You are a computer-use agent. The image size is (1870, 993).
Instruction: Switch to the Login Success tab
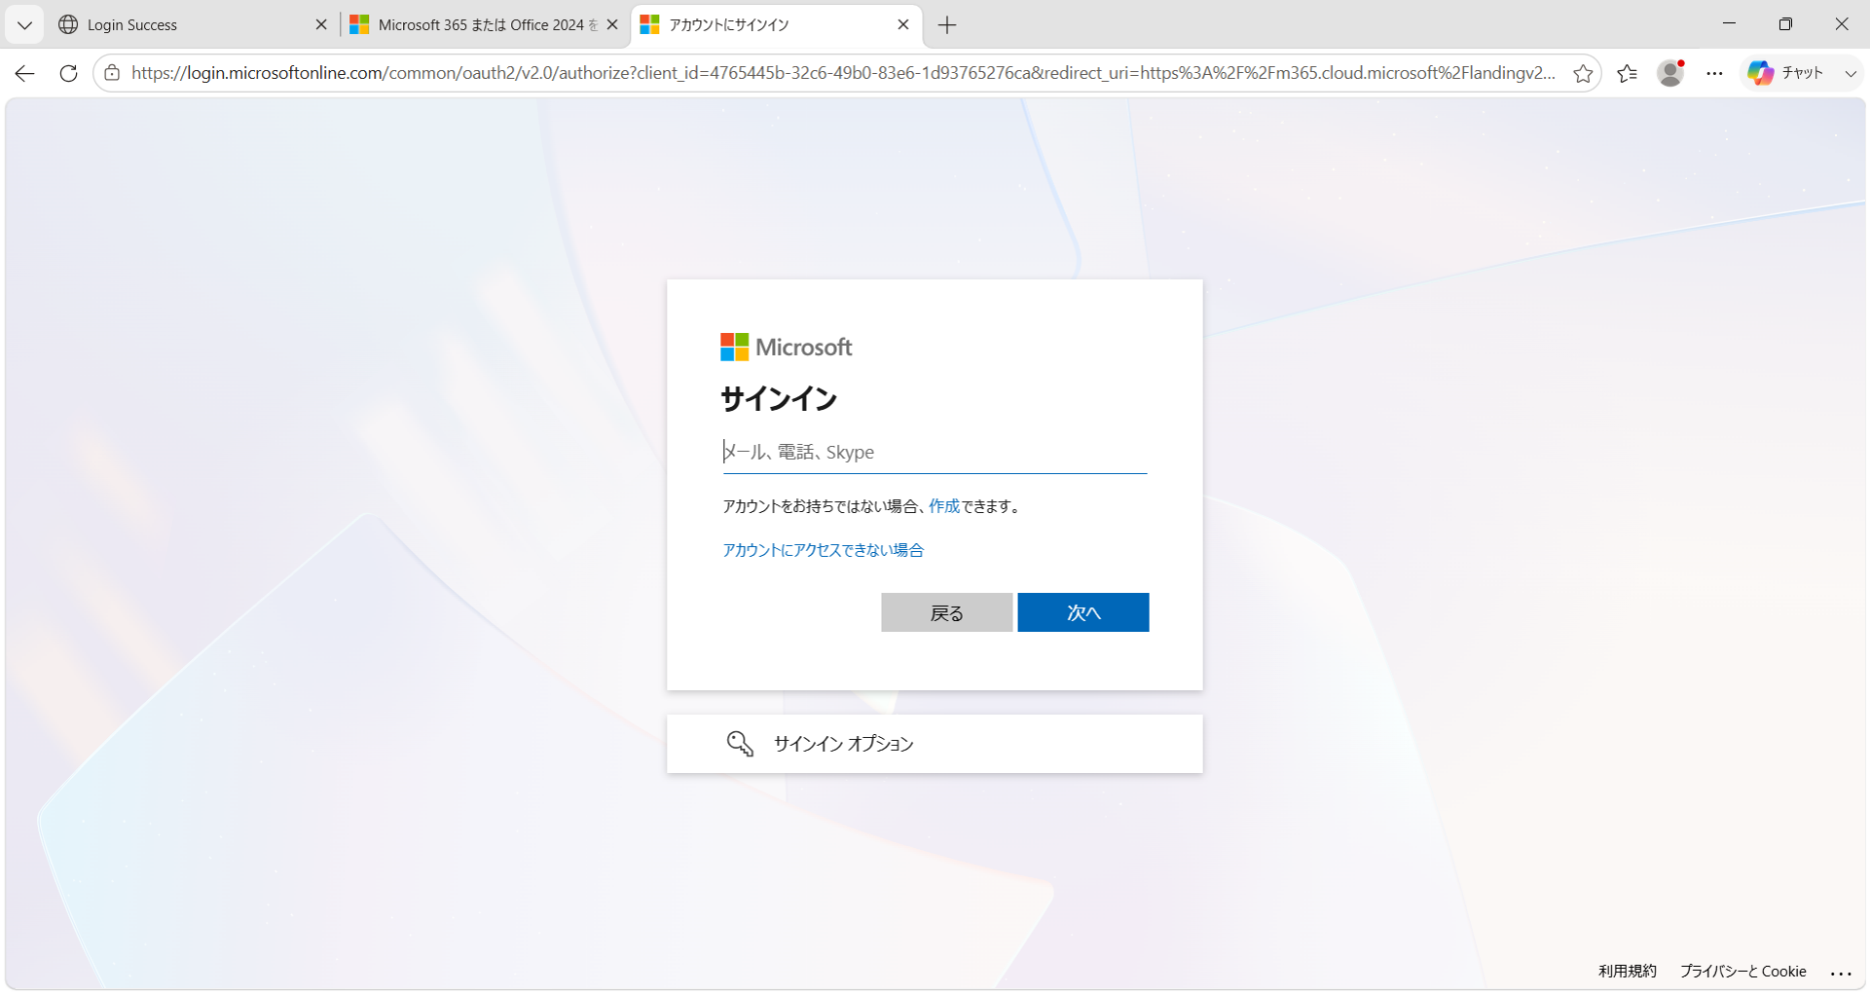click(x=185, y=25)
